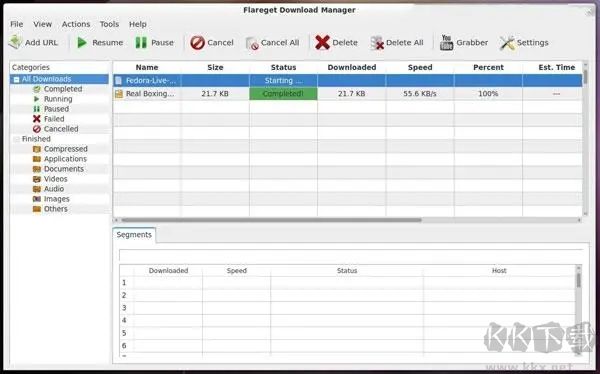The width and height of the screenshot is (600, 374).
Task: Click the red X Delete icon
Action: click(x=322, y=42)
